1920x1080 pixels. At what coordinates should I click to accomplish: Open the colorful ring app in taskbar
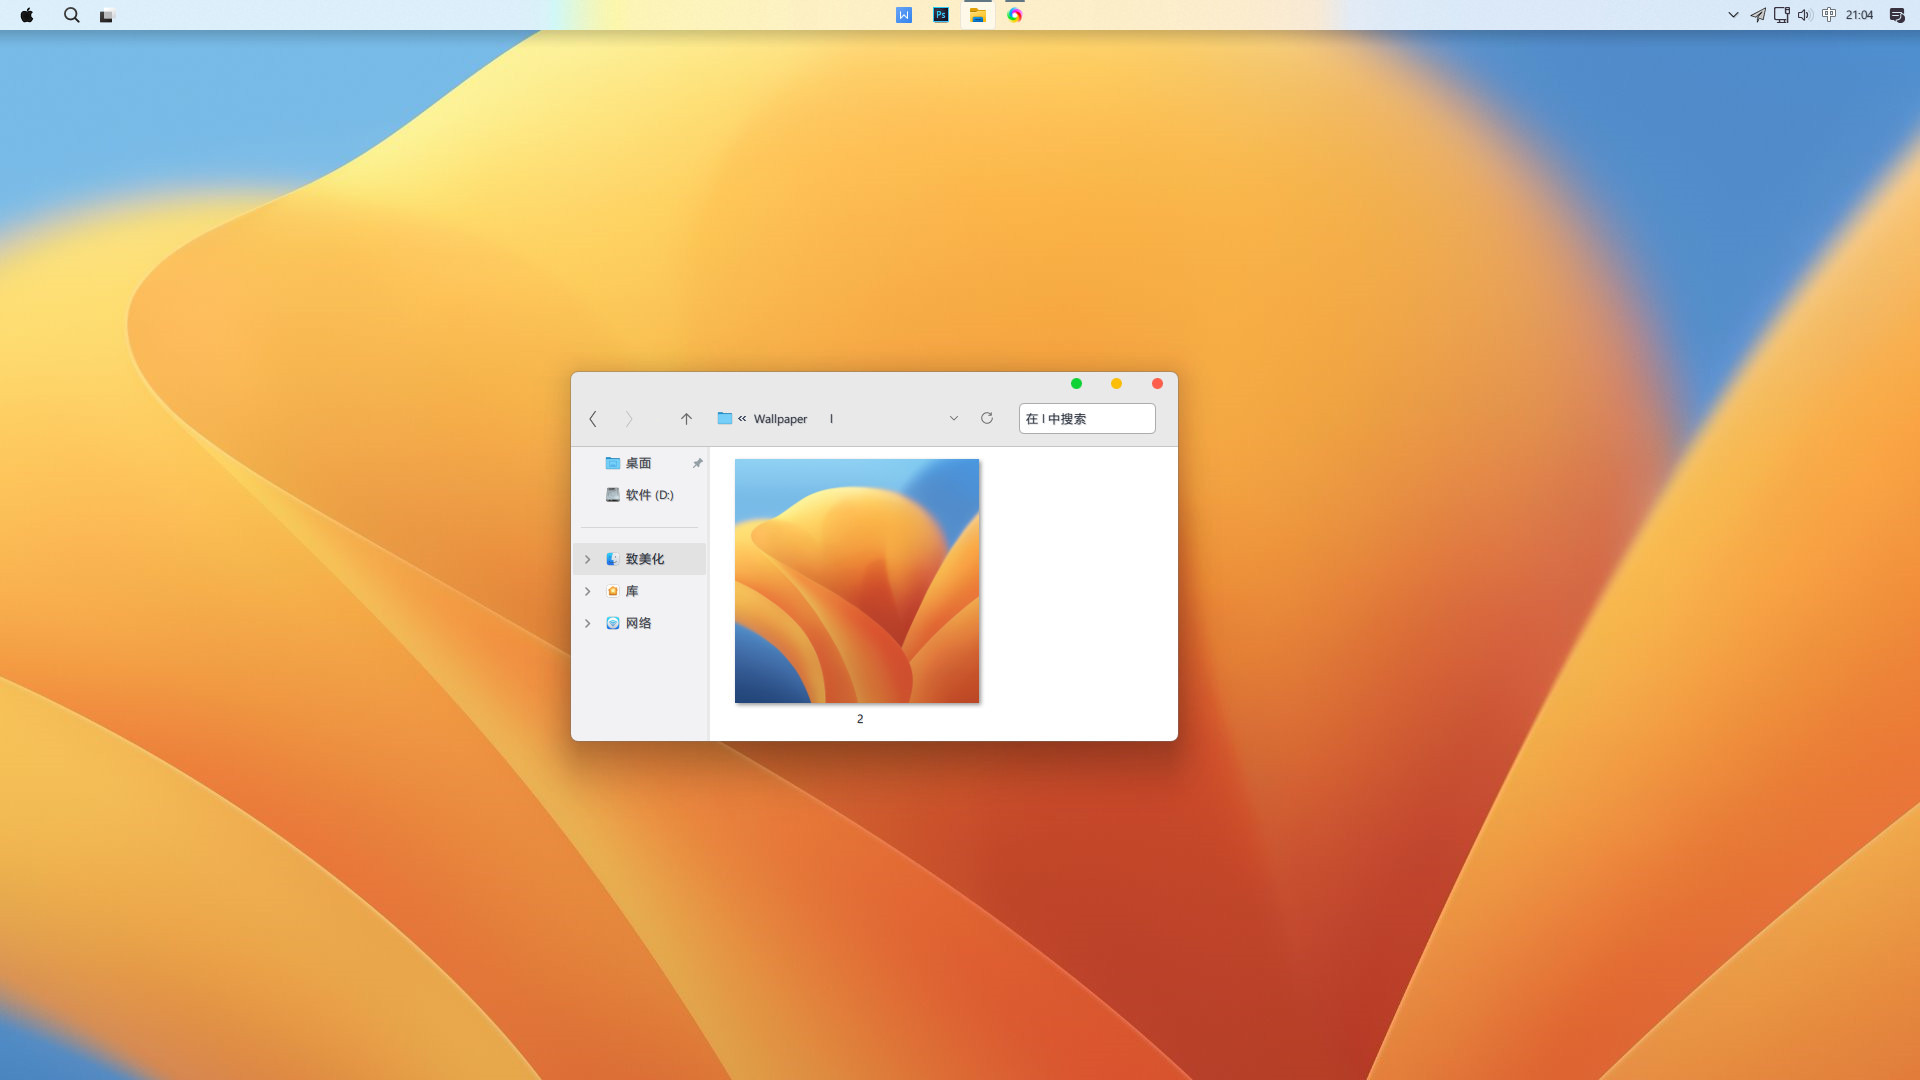click(x=1015, y=15)
